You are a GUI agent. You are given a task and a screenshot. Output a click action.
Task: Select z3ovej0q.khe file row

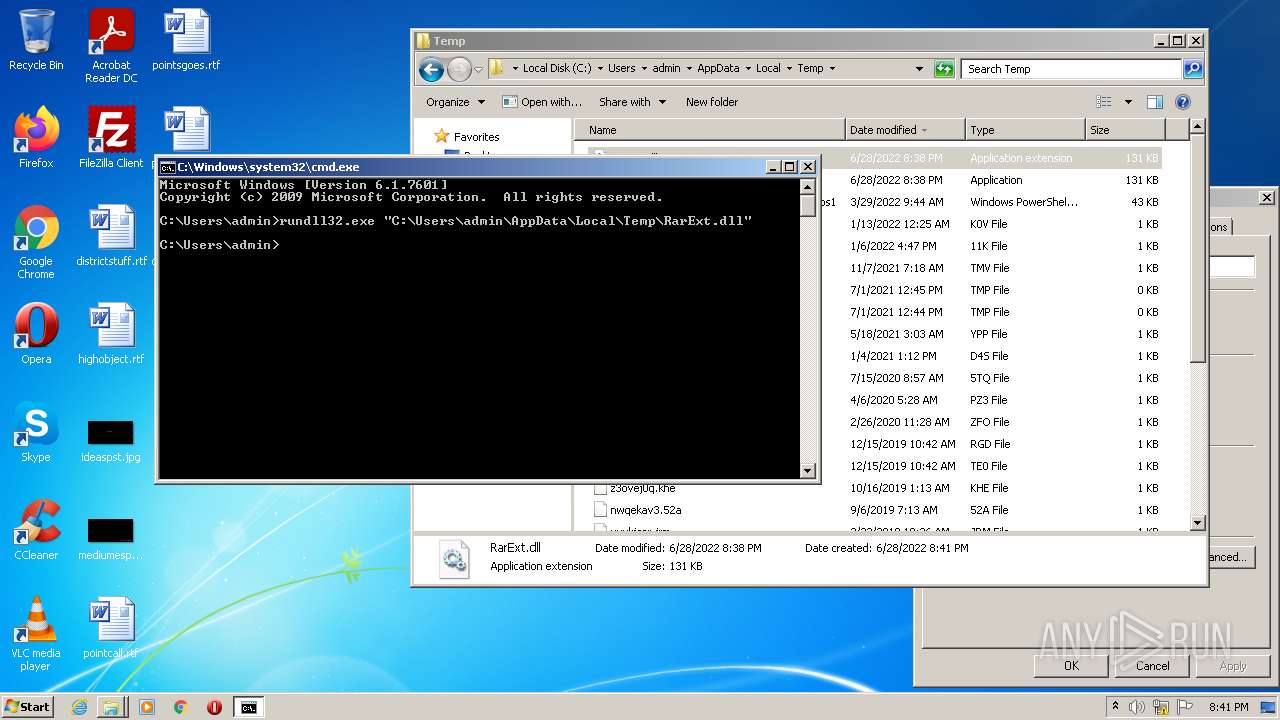(877, 488)
